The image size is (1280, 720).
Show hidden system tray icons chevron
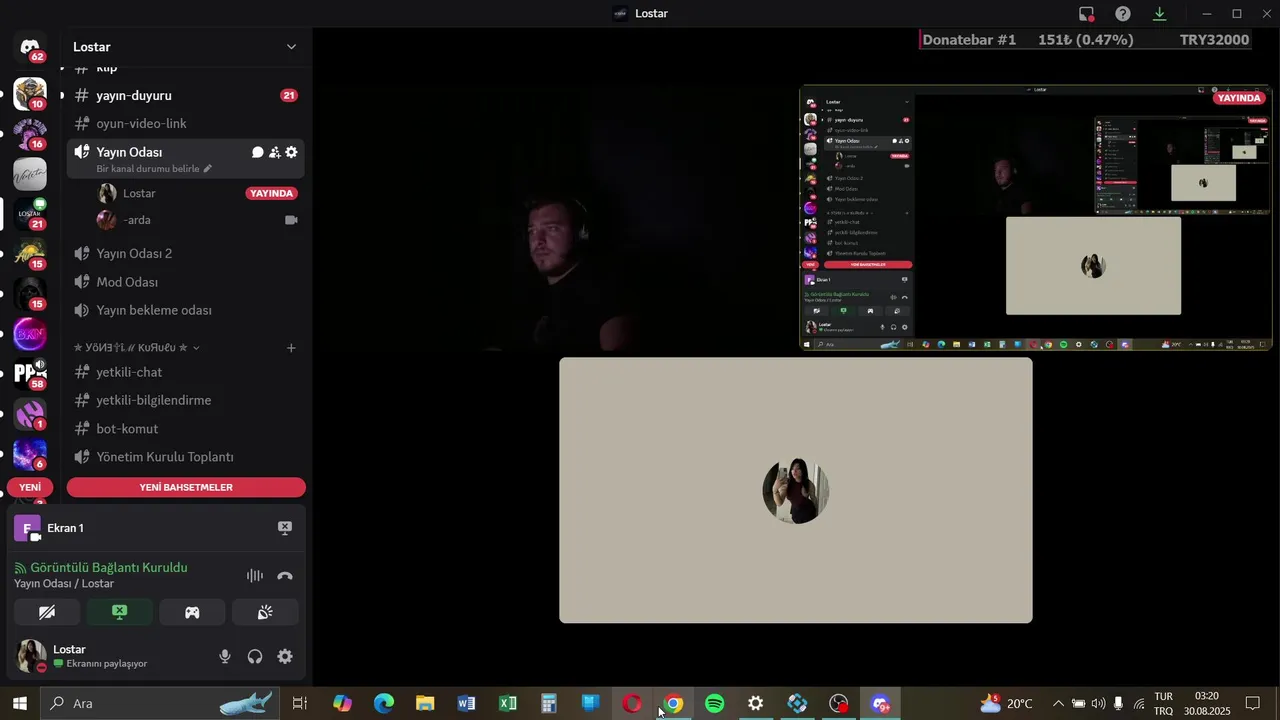pos(1058,704)
